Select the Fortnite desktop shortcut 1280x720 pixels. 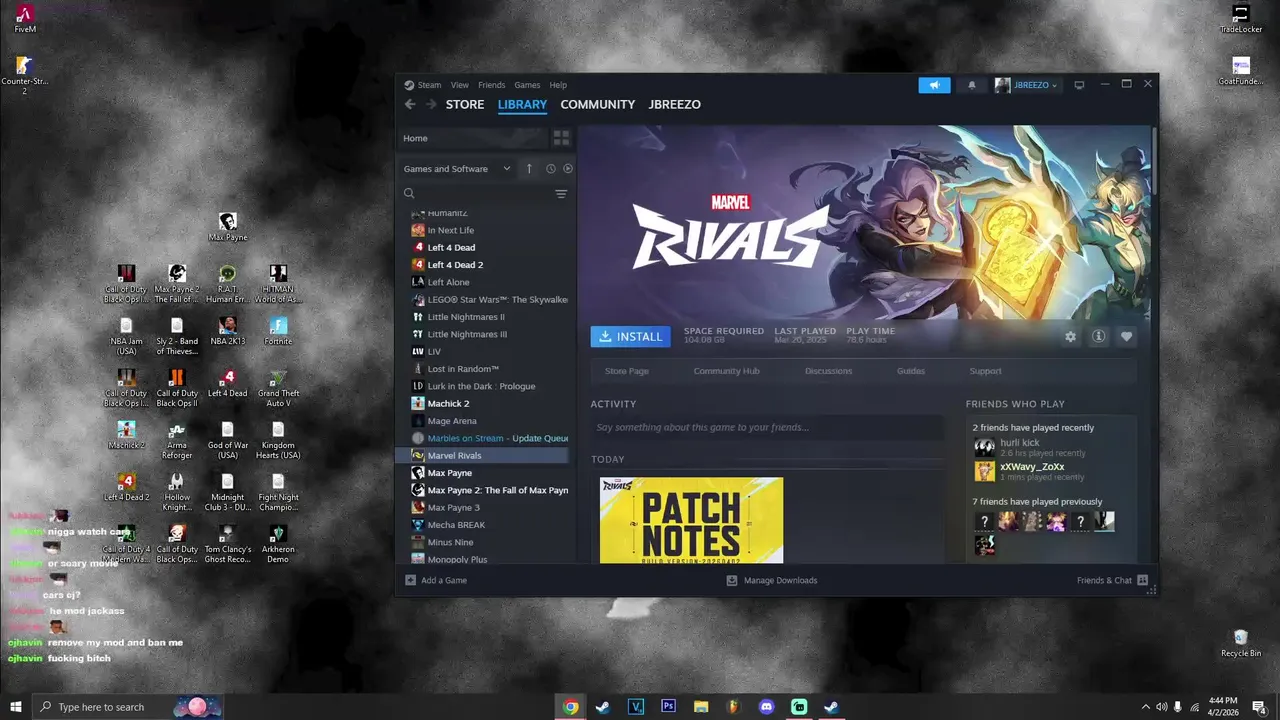click(278, 332)
